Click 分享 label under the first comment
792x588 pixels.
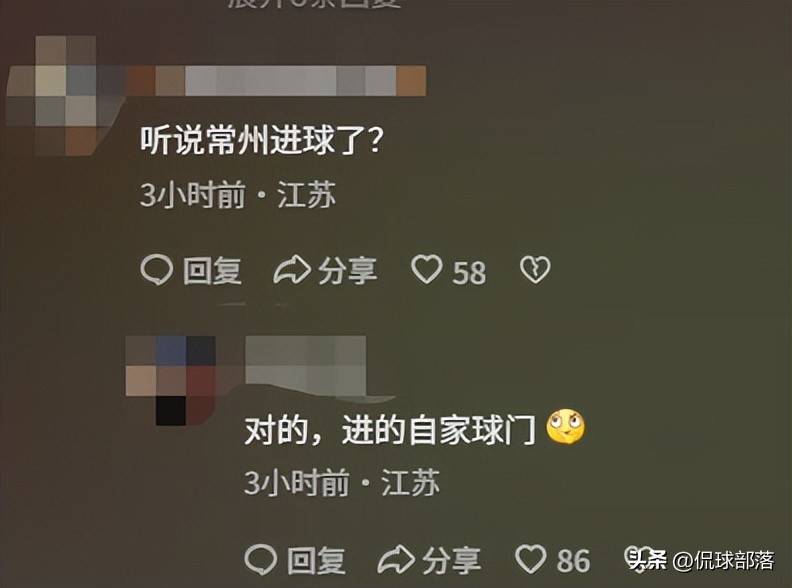[x=348, y=271]
